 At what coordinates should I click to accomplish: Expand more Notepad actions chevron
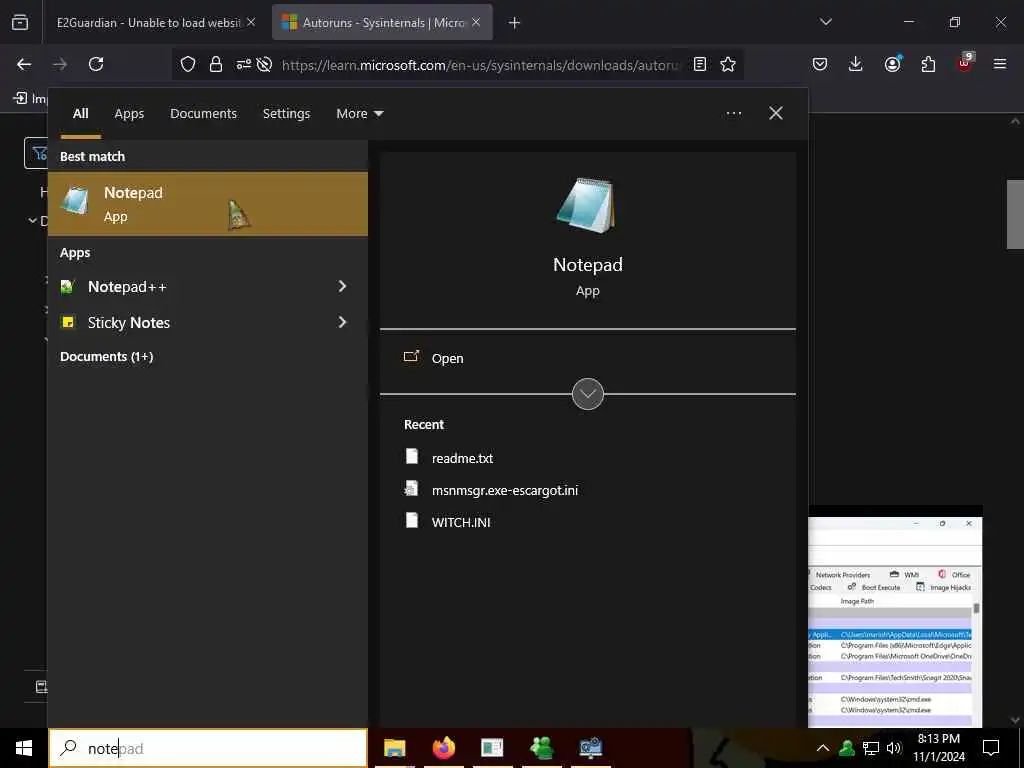[x=588, y=394]
